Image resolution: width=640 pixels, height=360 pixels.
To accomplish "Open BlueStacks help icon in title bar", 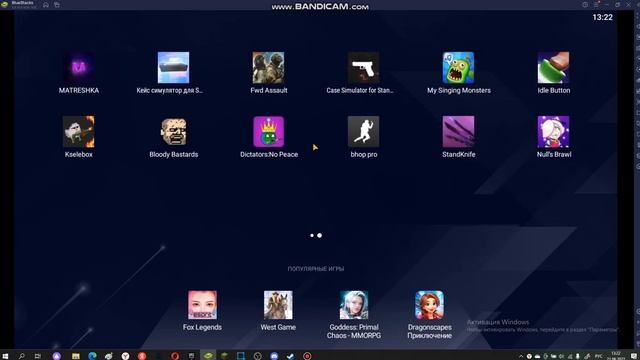I will coord(585,5).
